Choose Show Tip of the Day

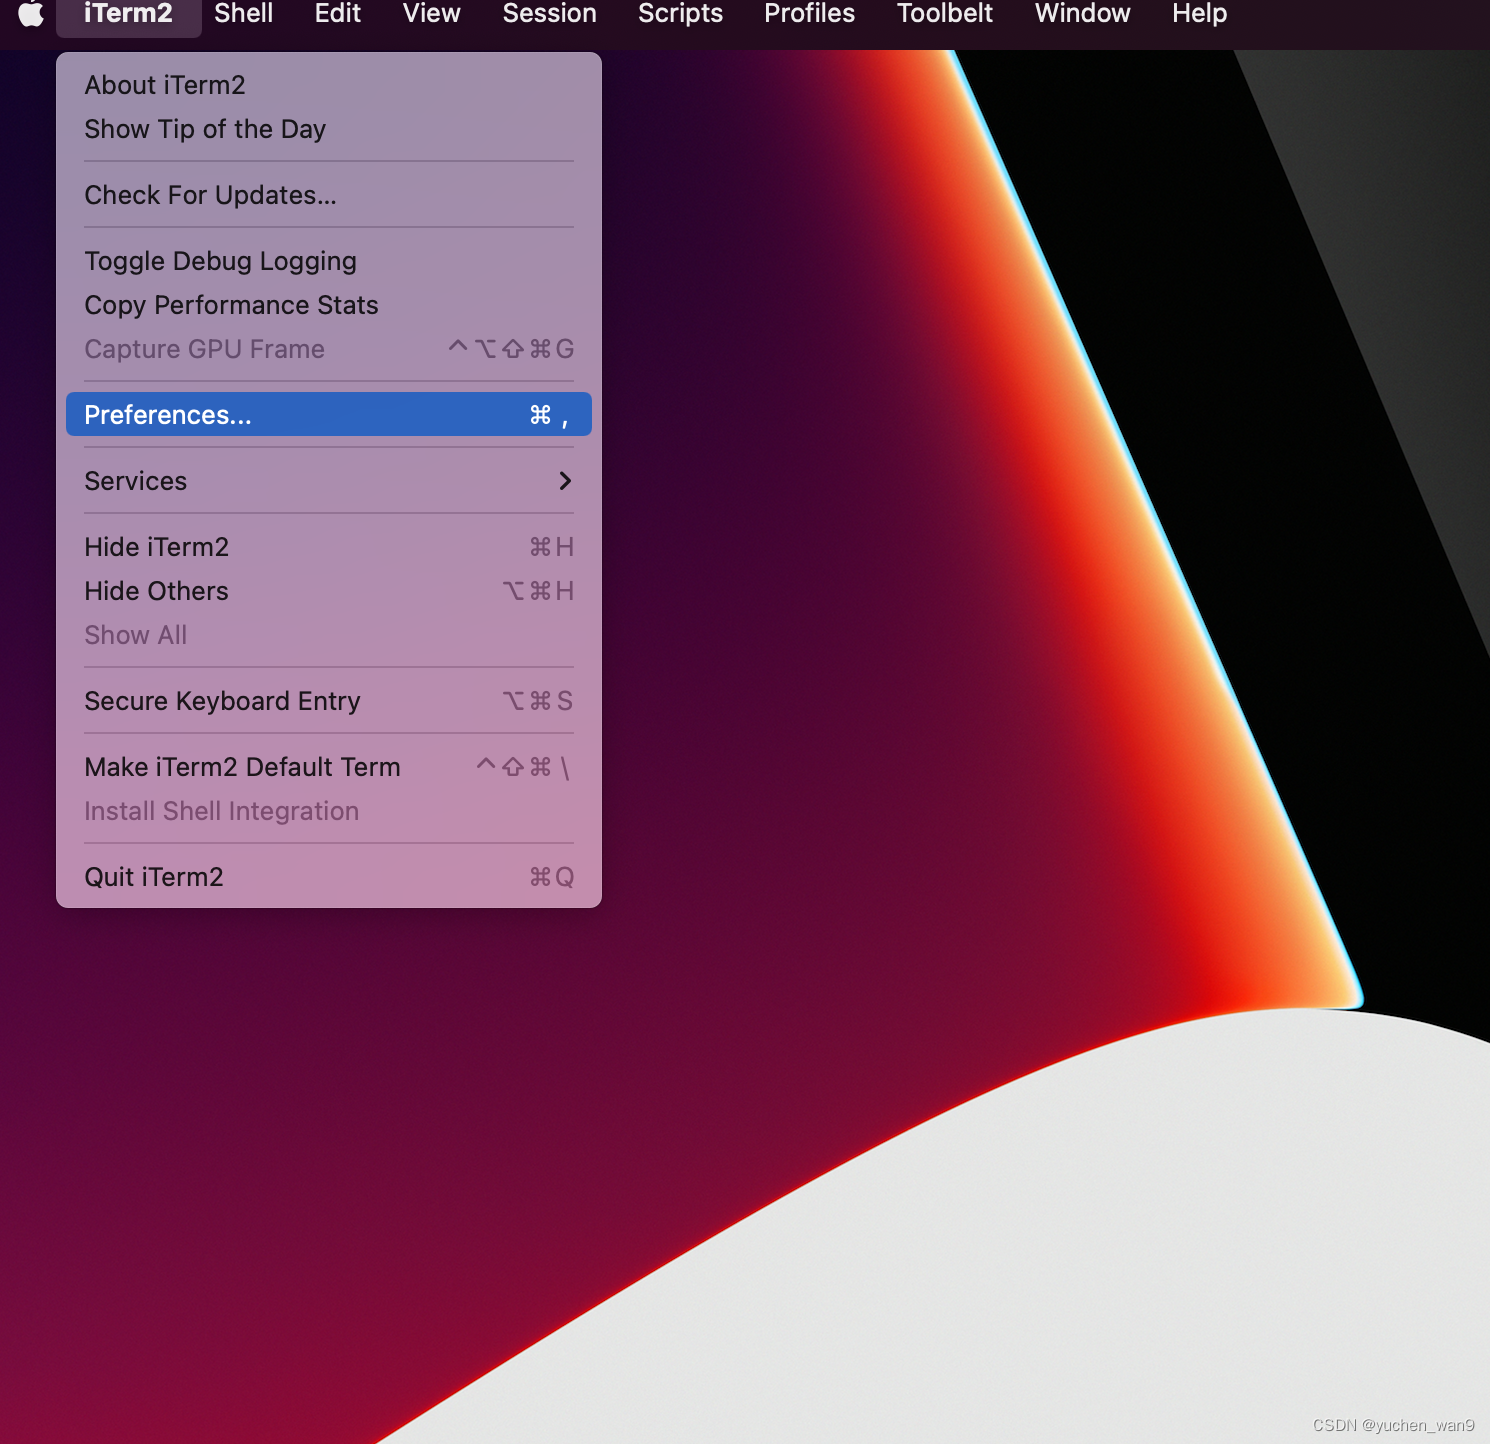pos(329,129)
